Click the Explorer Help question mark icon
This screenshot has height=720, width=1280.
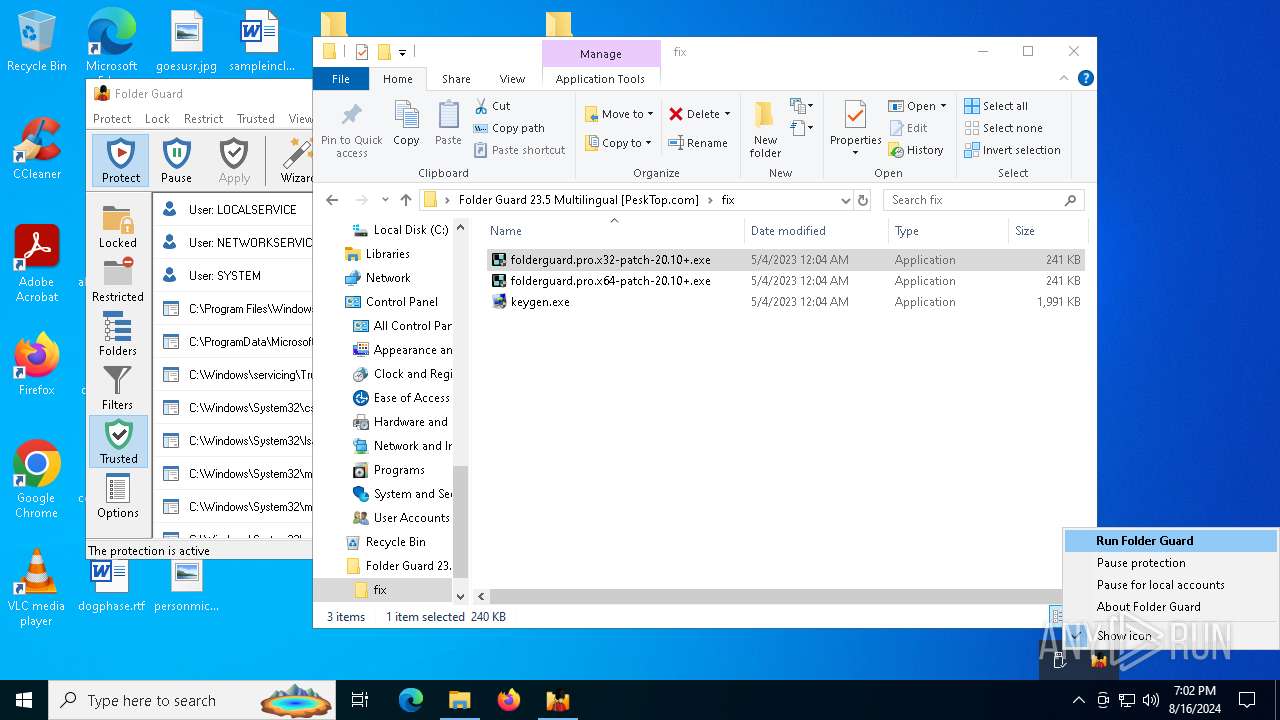click(1085, 78)
